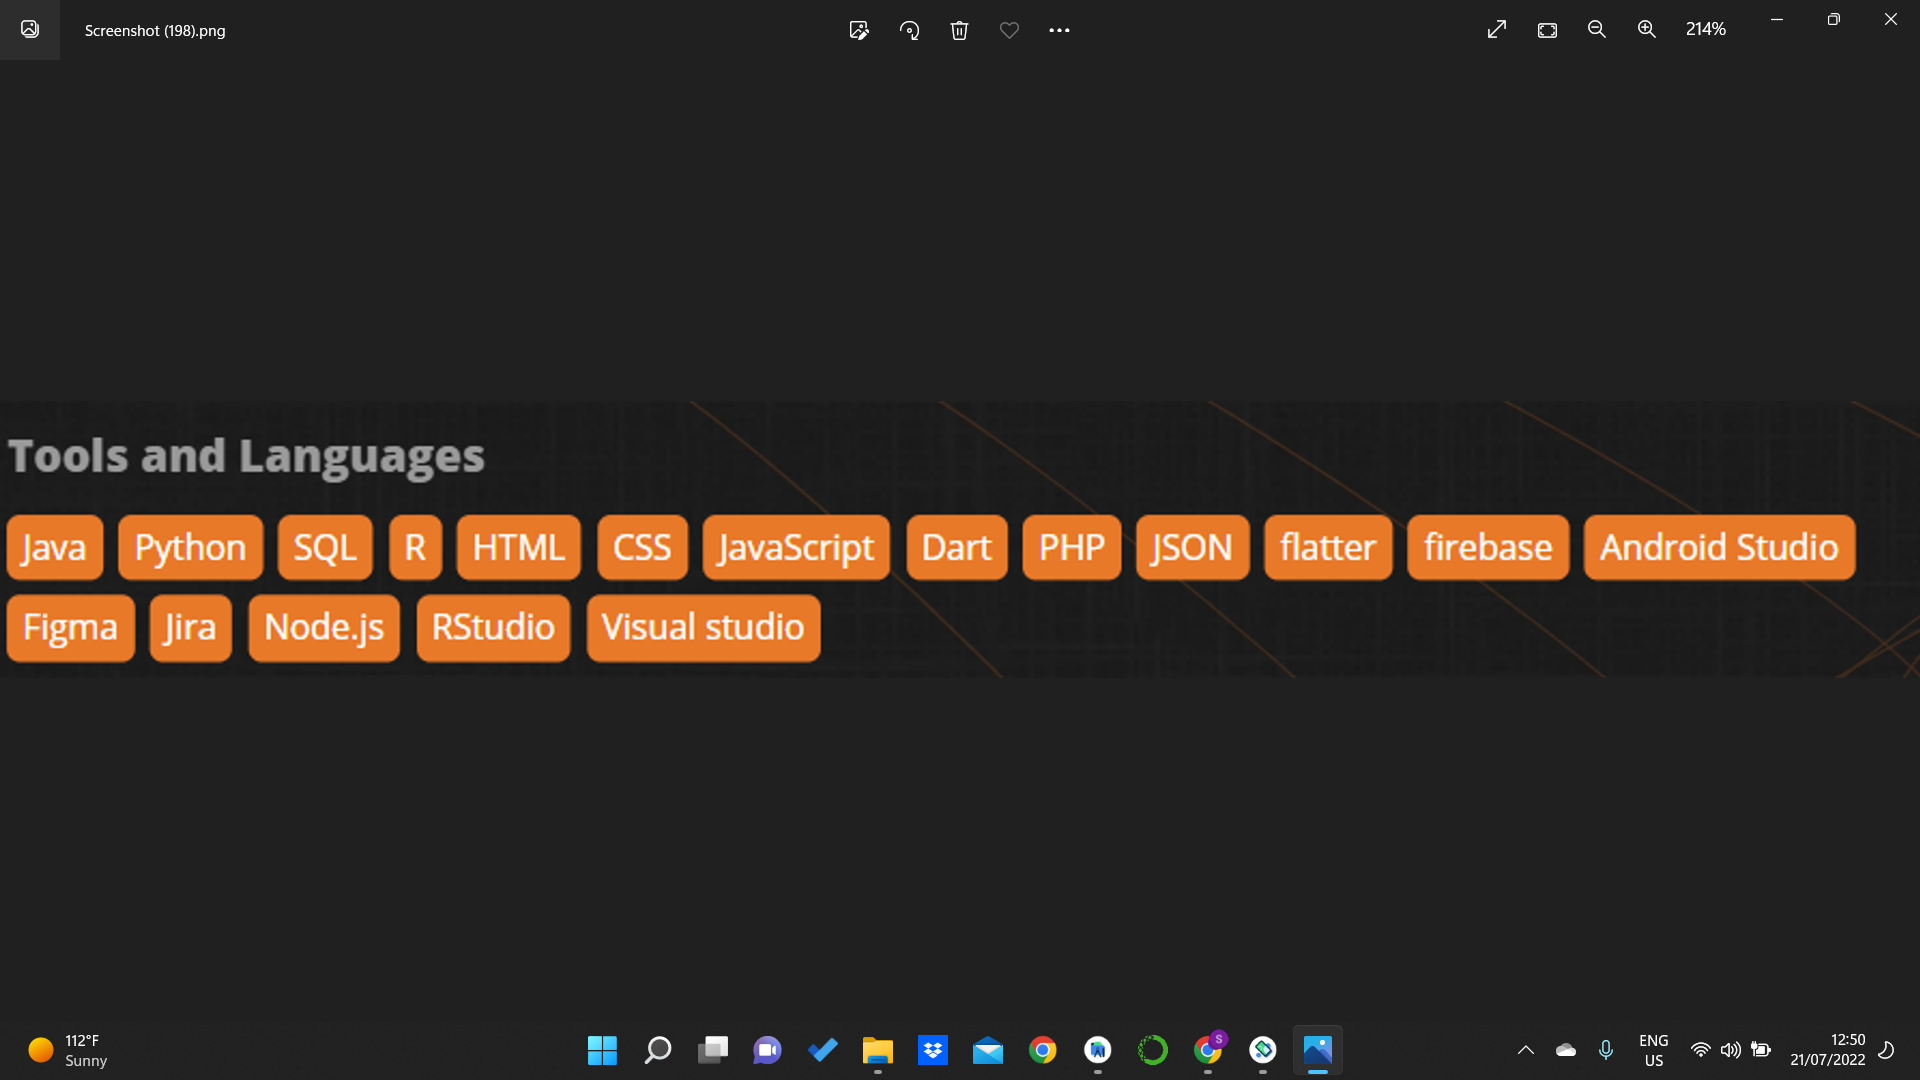The width and height of the screenshot is (1920, 1080).
Task: Open the Chrome icon with purple S badge
Action: 1209,1048
